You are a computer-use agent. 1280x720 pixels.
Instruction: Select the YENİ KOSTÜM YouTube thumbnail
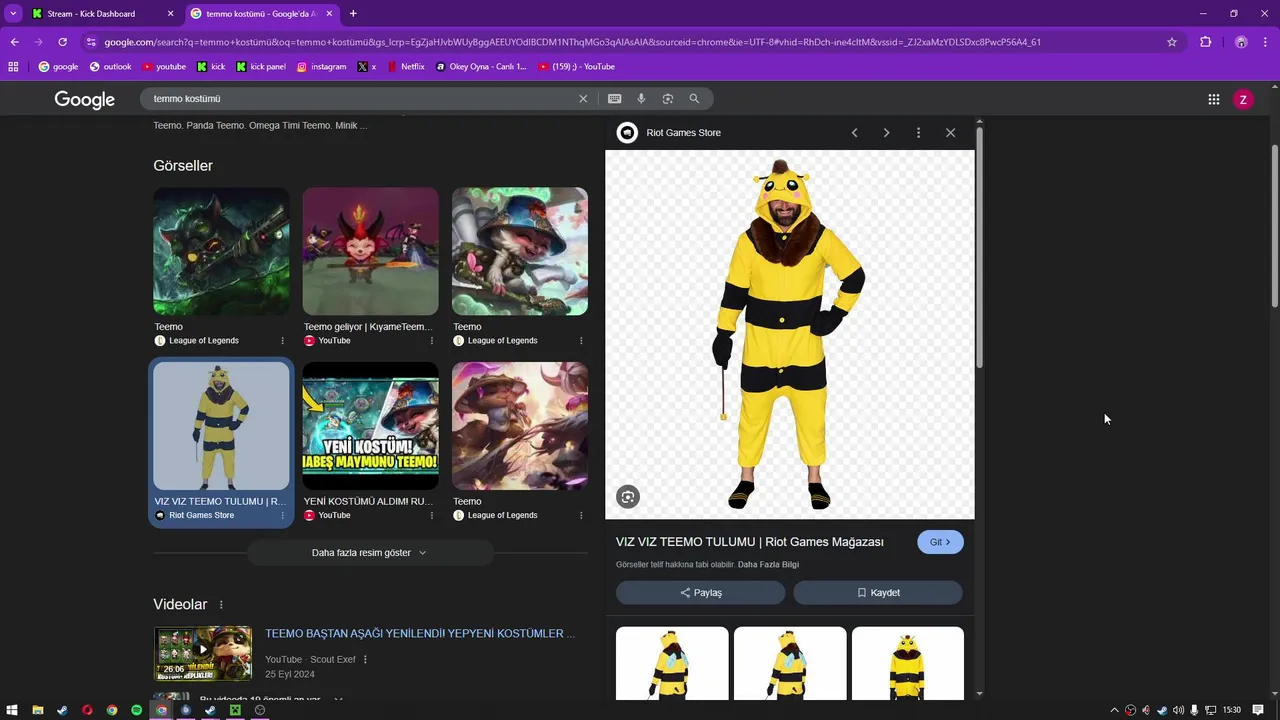click(x=370, y=426)
